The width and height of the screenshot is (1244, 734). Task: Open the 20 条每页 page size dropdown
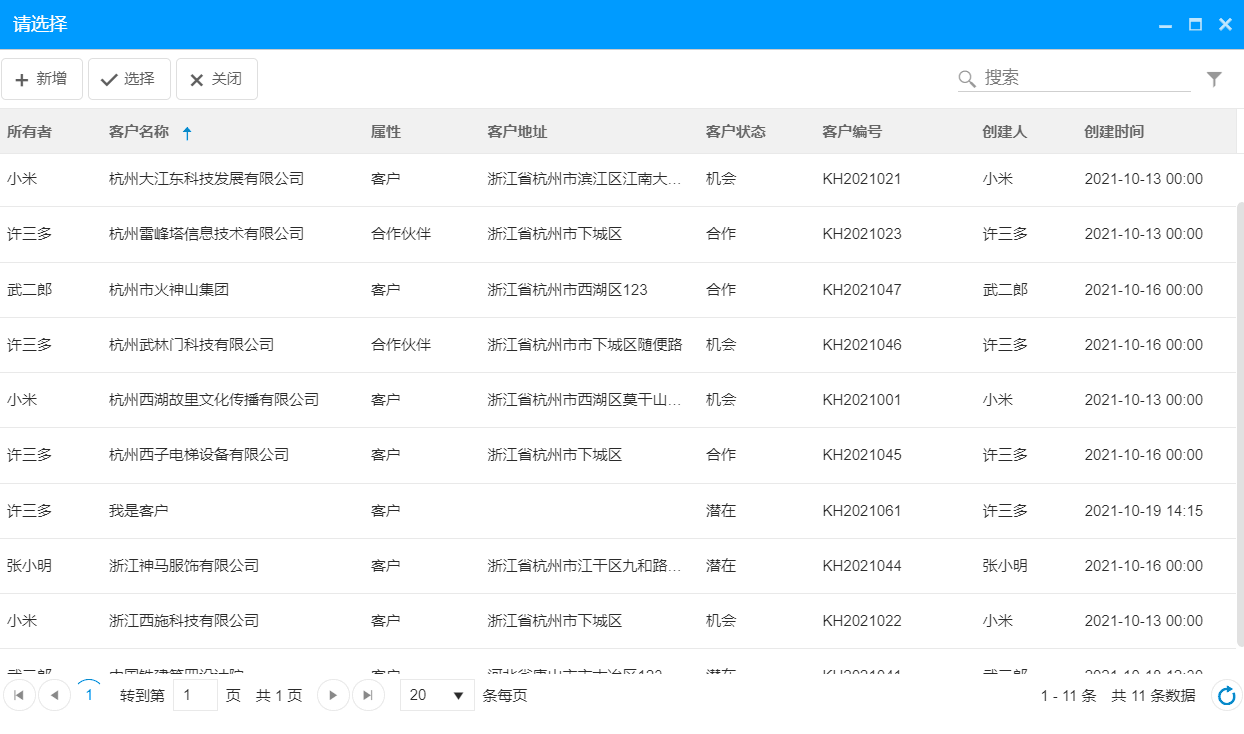(437, 695)
